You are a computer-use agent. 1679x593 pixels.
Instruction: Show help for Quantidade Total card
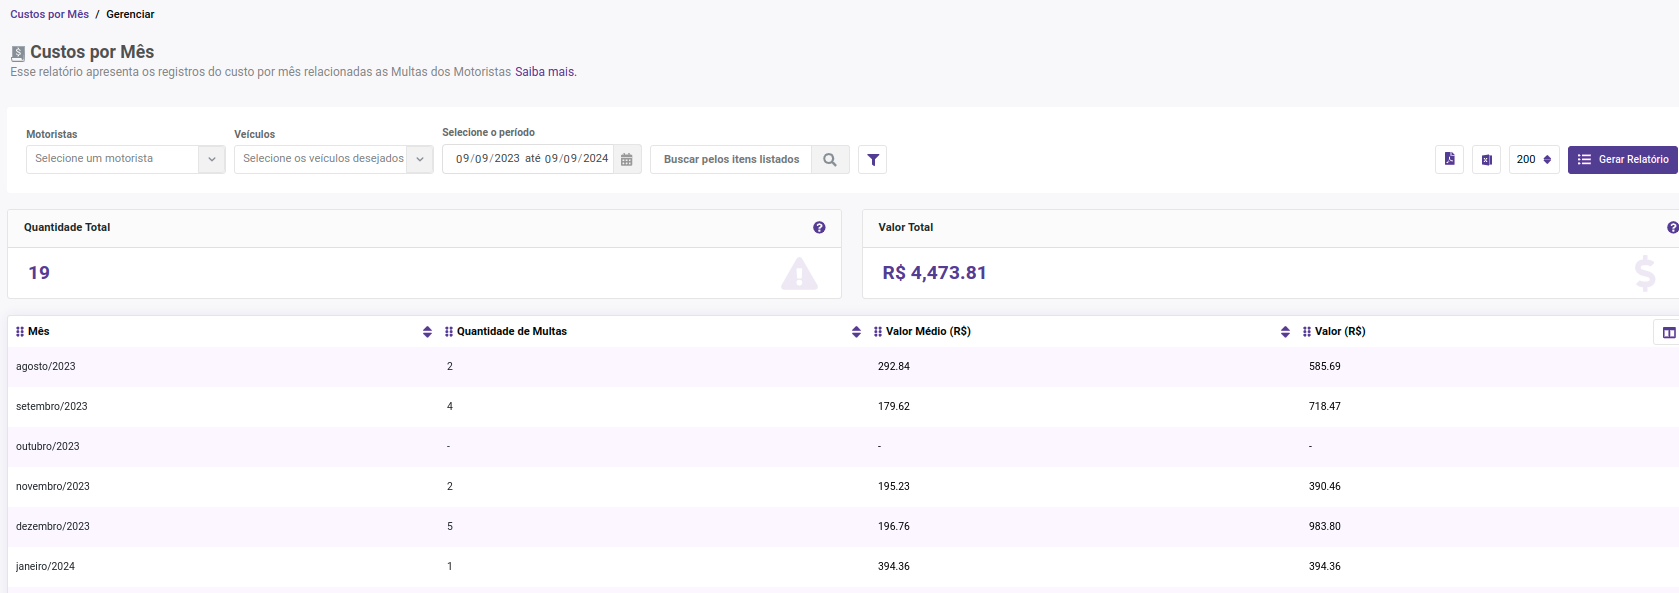pyautogui.click(x=819, y=228)
